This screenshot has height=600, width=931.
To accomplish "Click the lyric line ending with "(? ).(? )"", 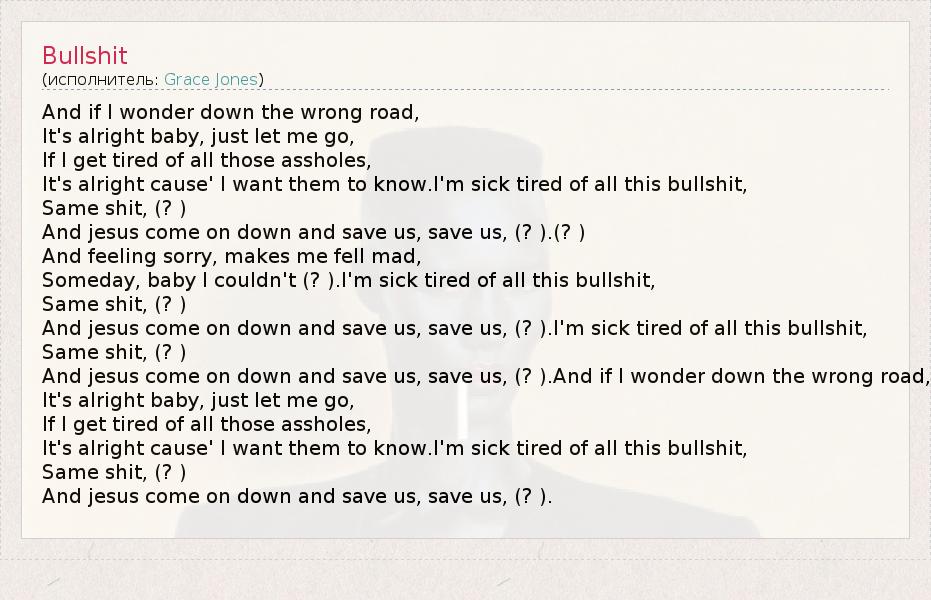I will pos(313,232).
